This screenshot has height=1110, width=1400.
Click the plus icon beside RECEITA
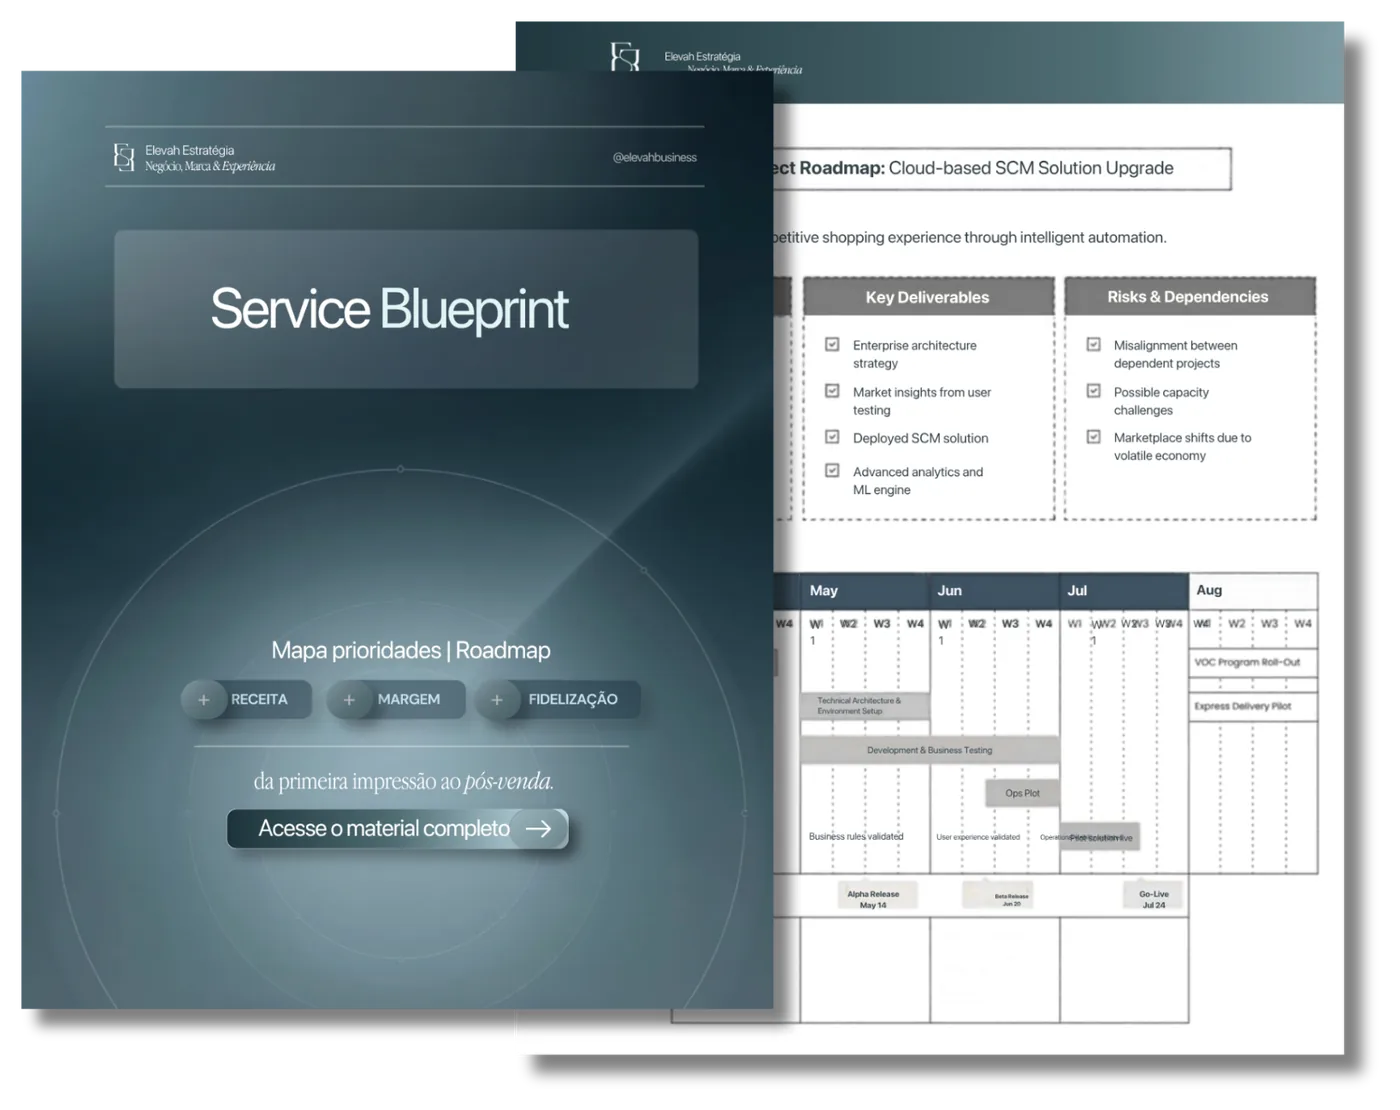point(204,700)
